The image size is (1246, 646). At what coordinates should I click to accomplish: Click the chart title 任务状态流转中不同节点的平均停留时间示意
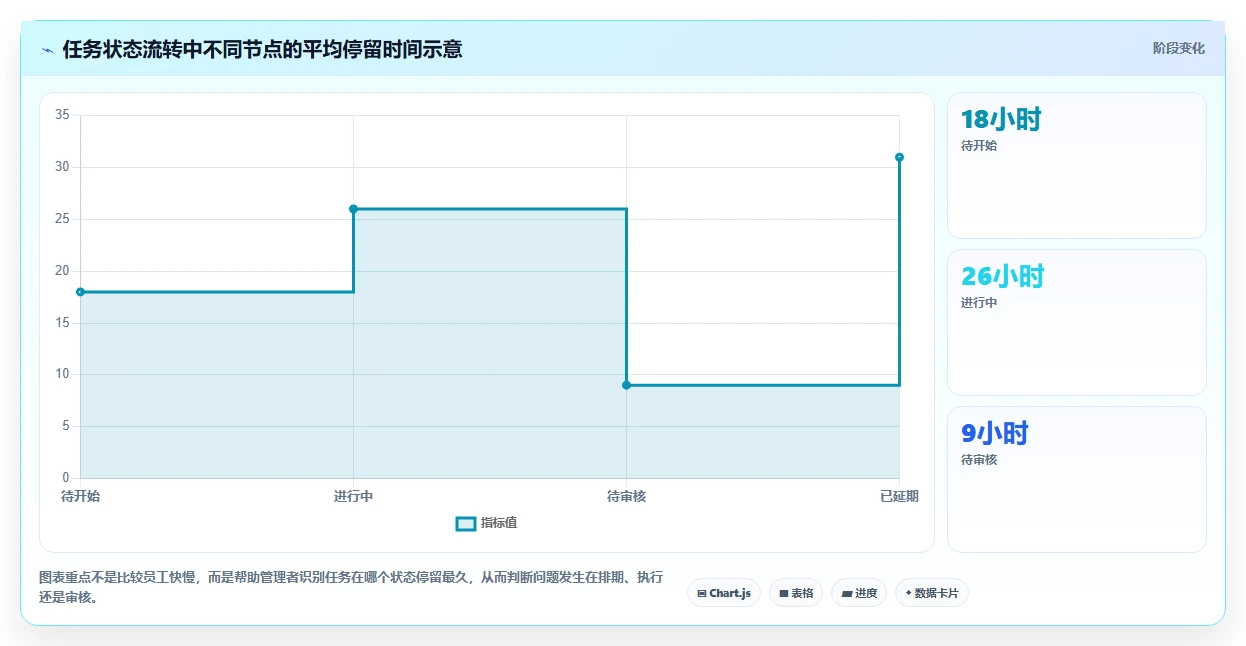point(262,49)
